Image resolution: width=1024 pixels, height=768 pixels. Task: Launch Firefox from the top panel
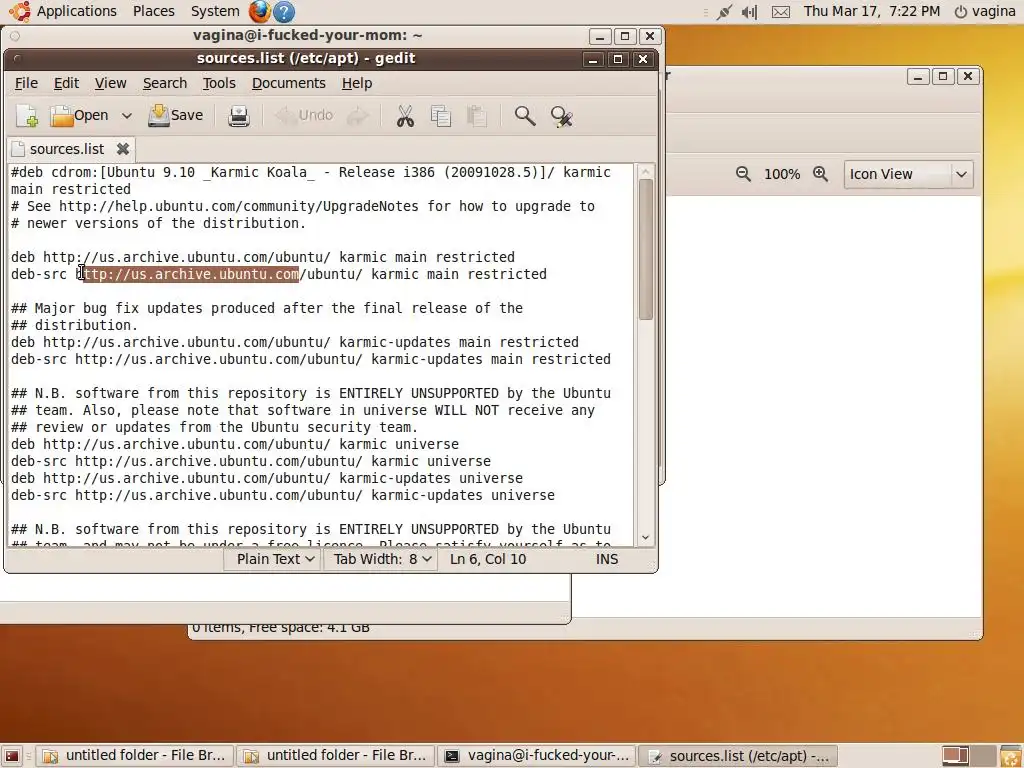click(259, 11)
